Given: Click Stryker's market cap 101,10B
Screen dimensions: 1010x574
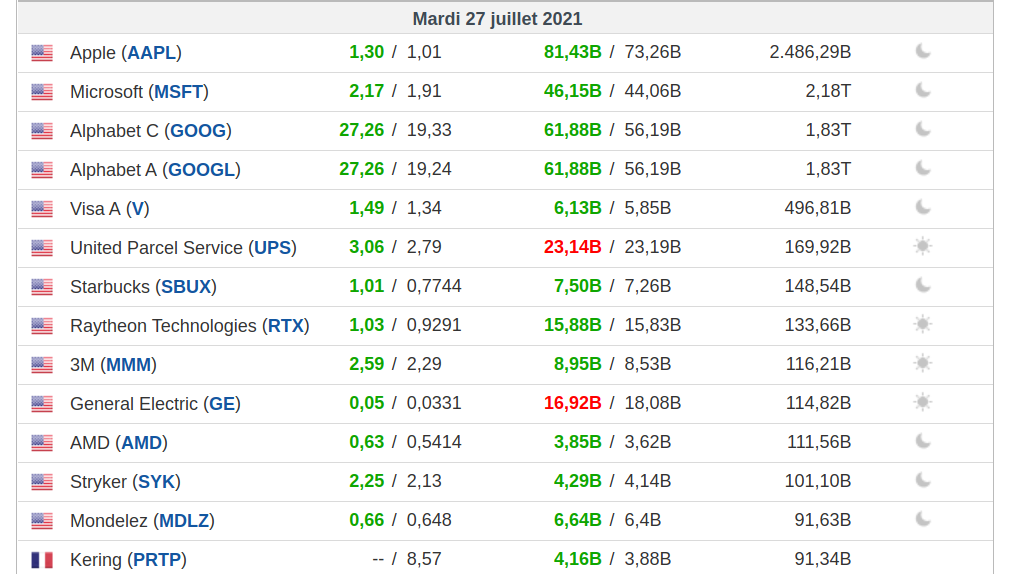Looking at the screenshot, I should coord(817,481).
